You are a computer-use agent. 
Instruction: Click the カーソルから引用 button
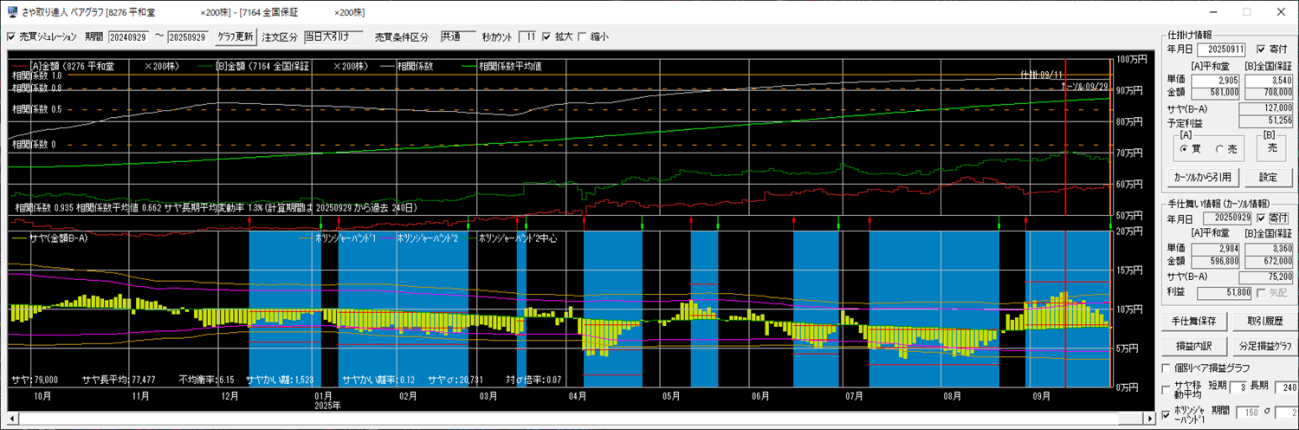click(1204, 177)
